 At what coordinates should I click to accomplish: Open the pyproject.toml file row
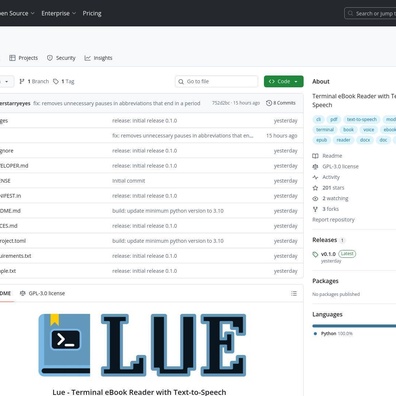(152, 241)
